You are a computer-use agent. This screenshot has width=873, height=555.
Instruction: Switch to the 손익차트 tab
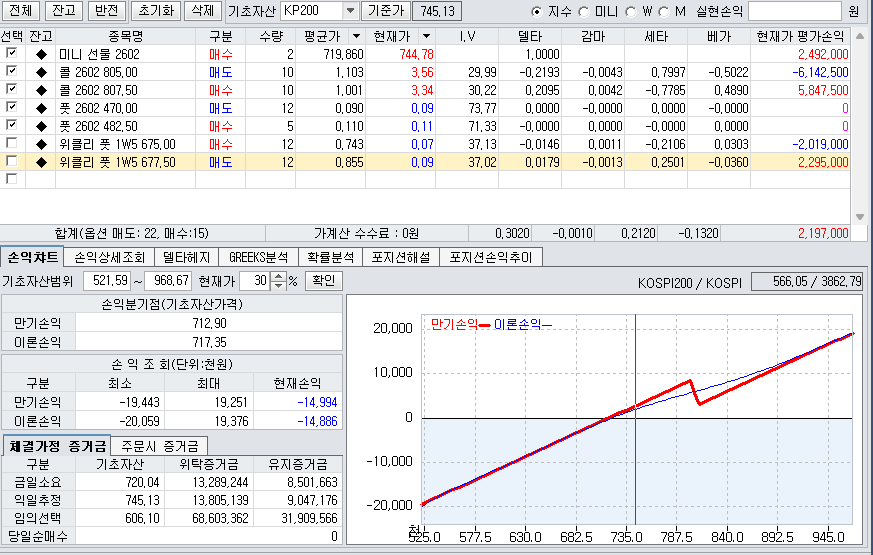[32, 257]
